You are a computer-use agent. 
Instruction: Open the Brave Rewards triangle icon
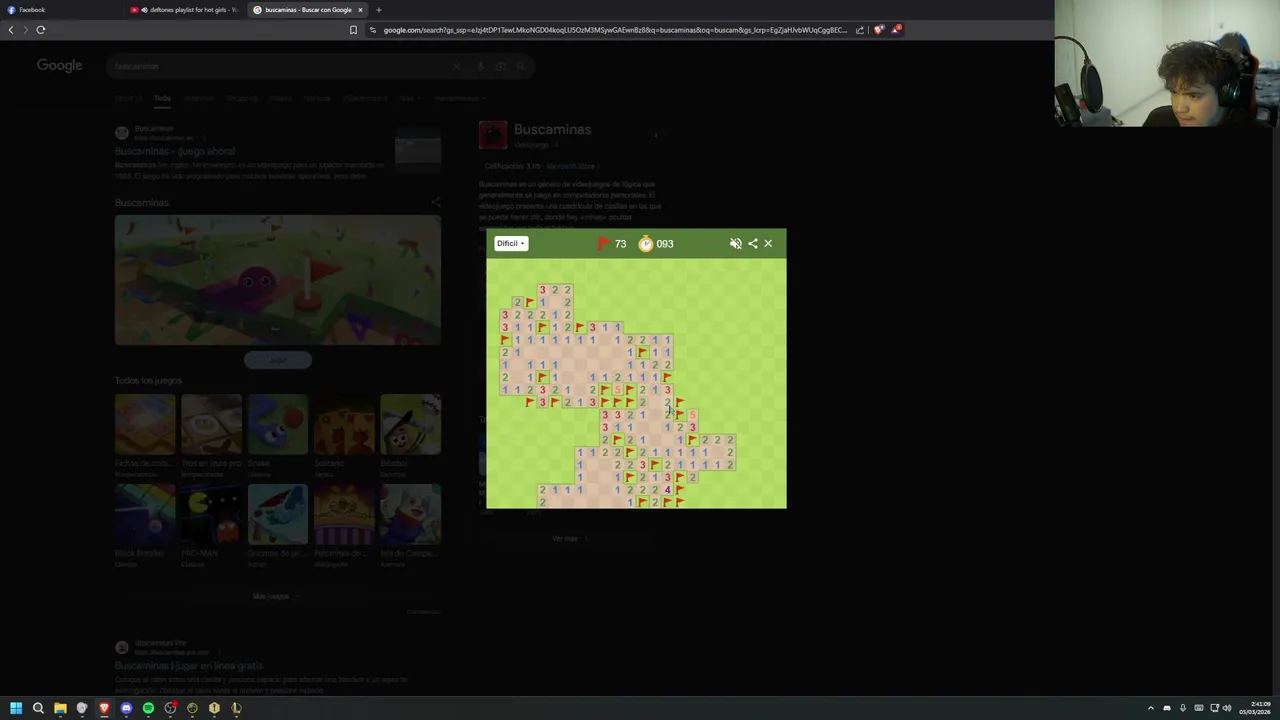896,30
